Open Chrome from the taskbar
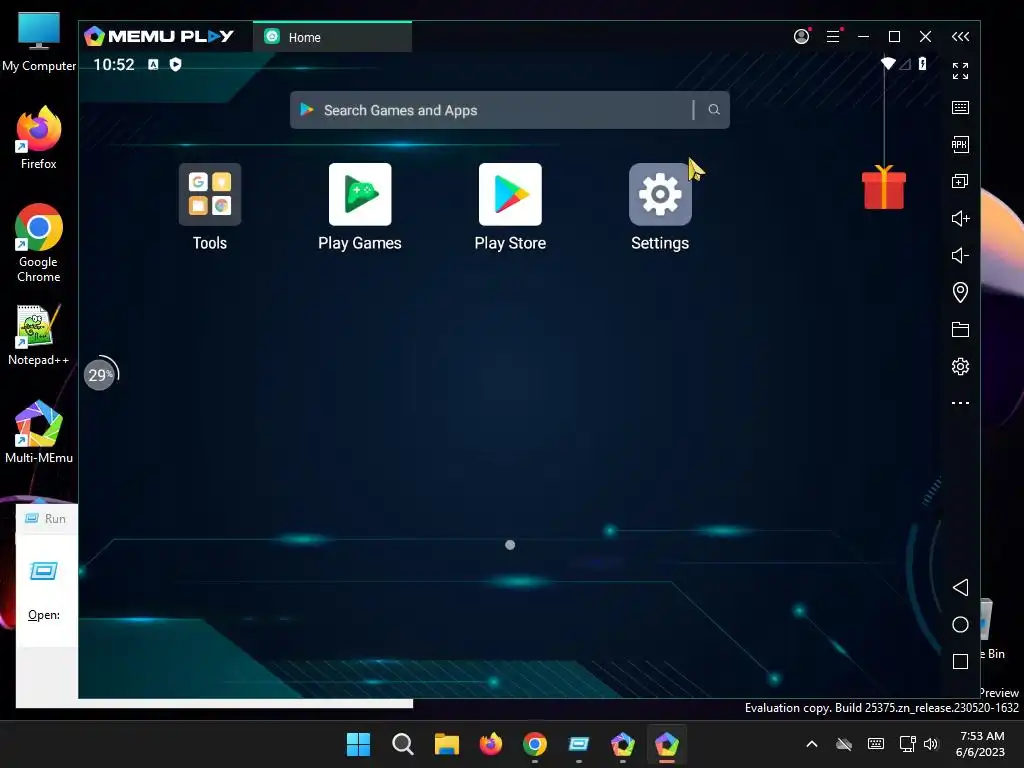This screenshot has height=768, width=1024. [x=535, y=744]
